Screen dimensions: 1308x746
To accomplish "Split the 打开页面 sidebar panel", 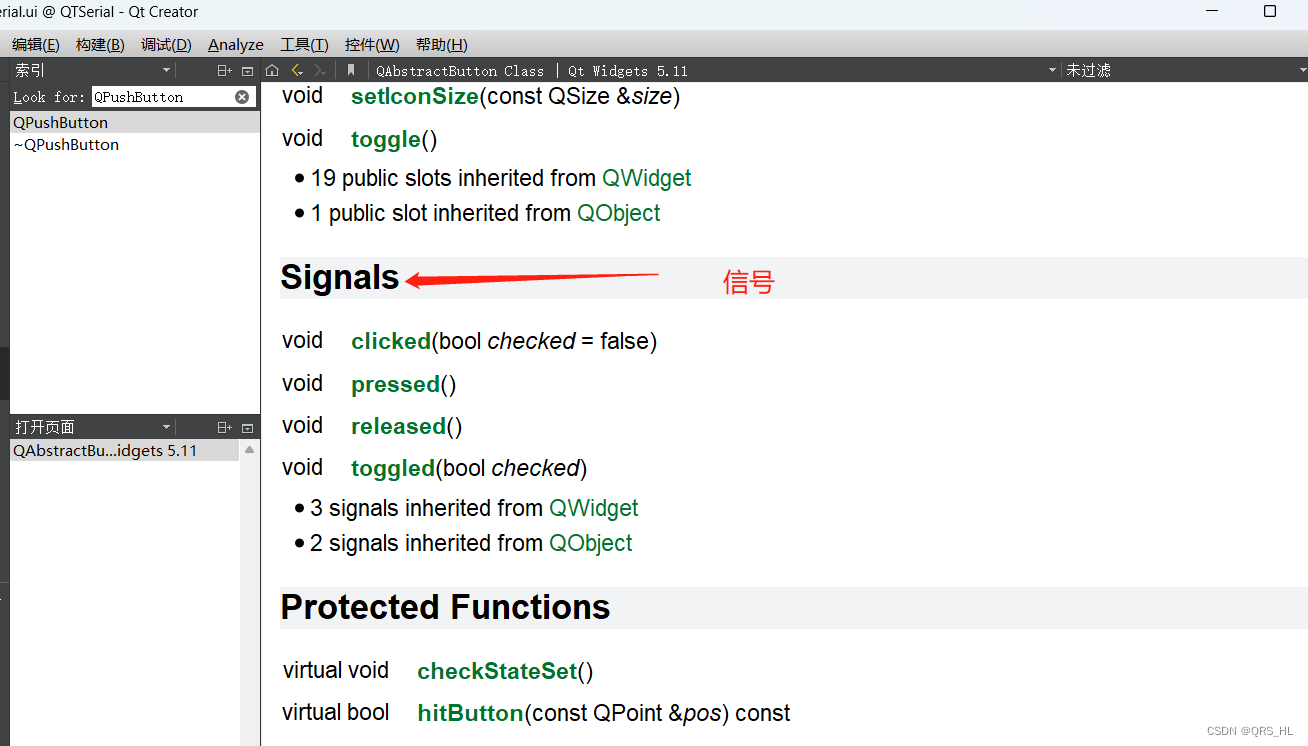I will click(225, 427).
